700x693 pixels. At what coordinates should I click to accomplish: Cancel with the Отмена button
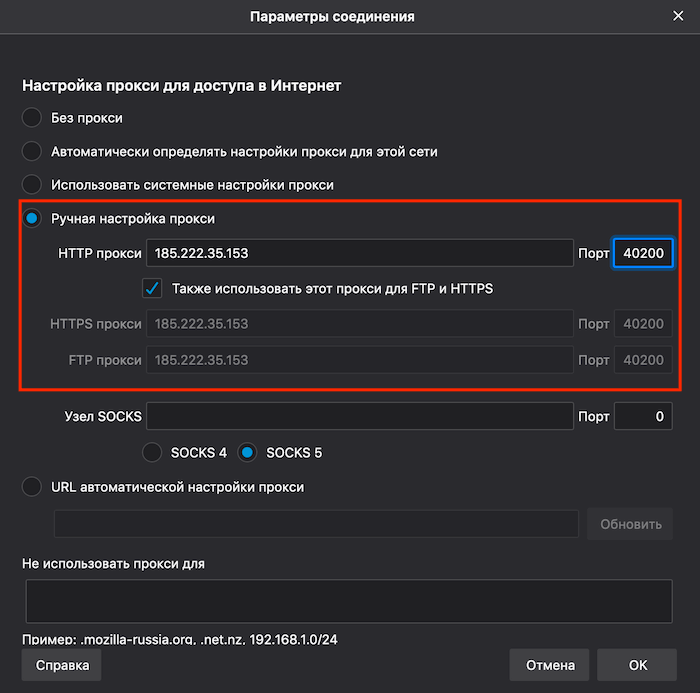coord(550,665)
